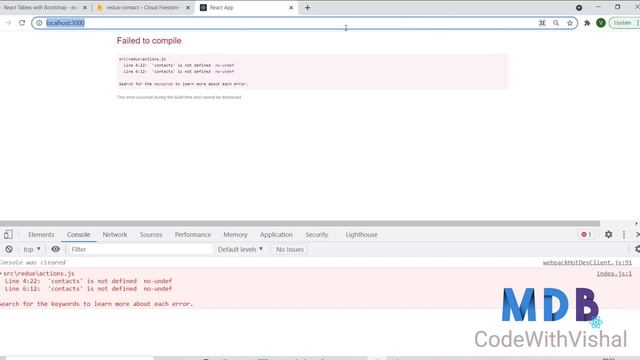Open a new browser tab
The image size is (640, 360).
307,7
